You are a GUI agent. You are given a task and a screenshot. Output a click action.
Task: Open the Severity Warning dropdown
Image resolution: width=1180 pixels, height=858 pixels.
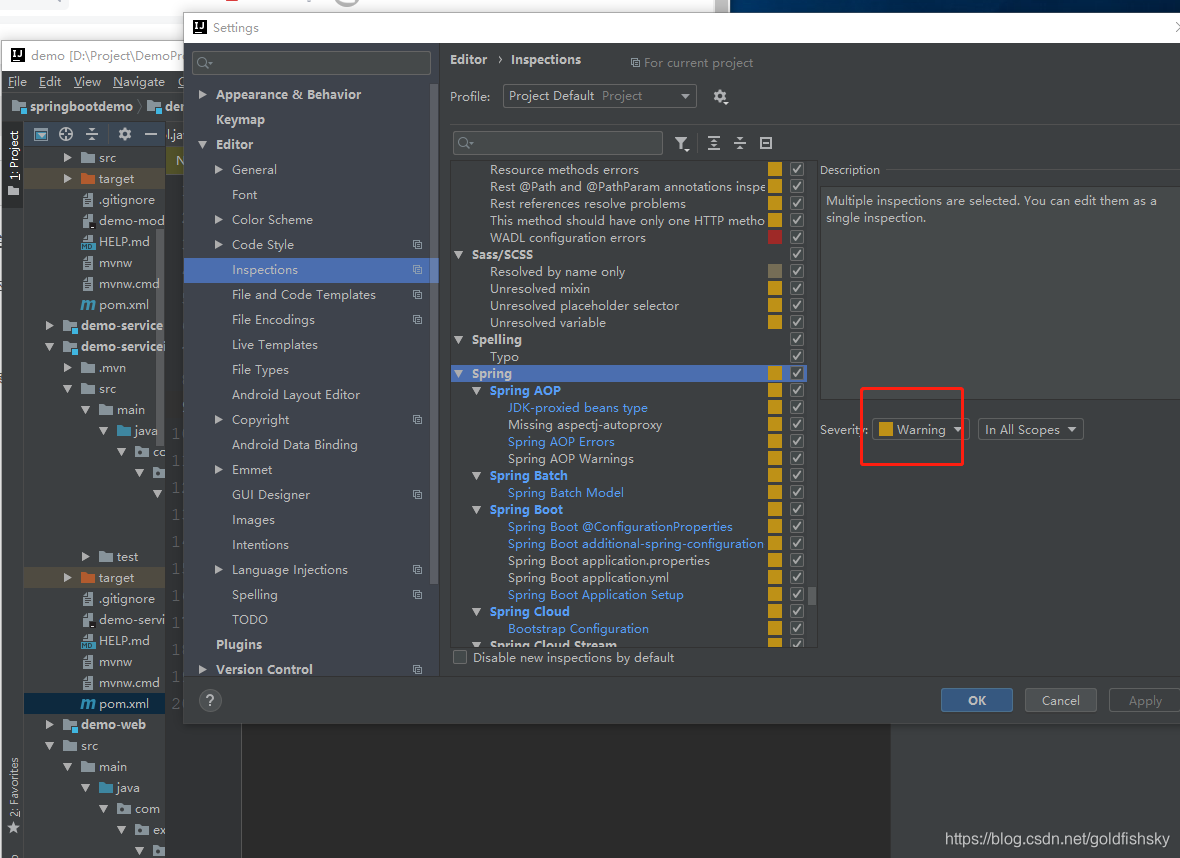(920, 429)
